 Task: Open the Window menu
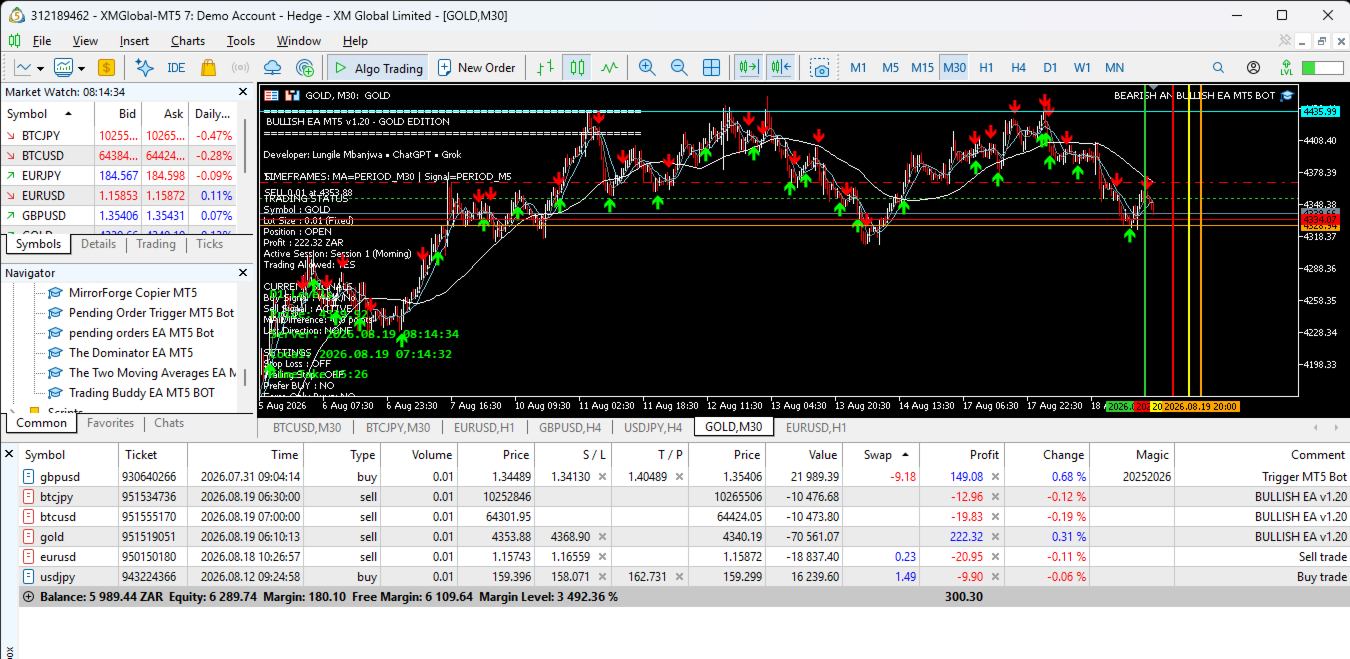(299, 41)
